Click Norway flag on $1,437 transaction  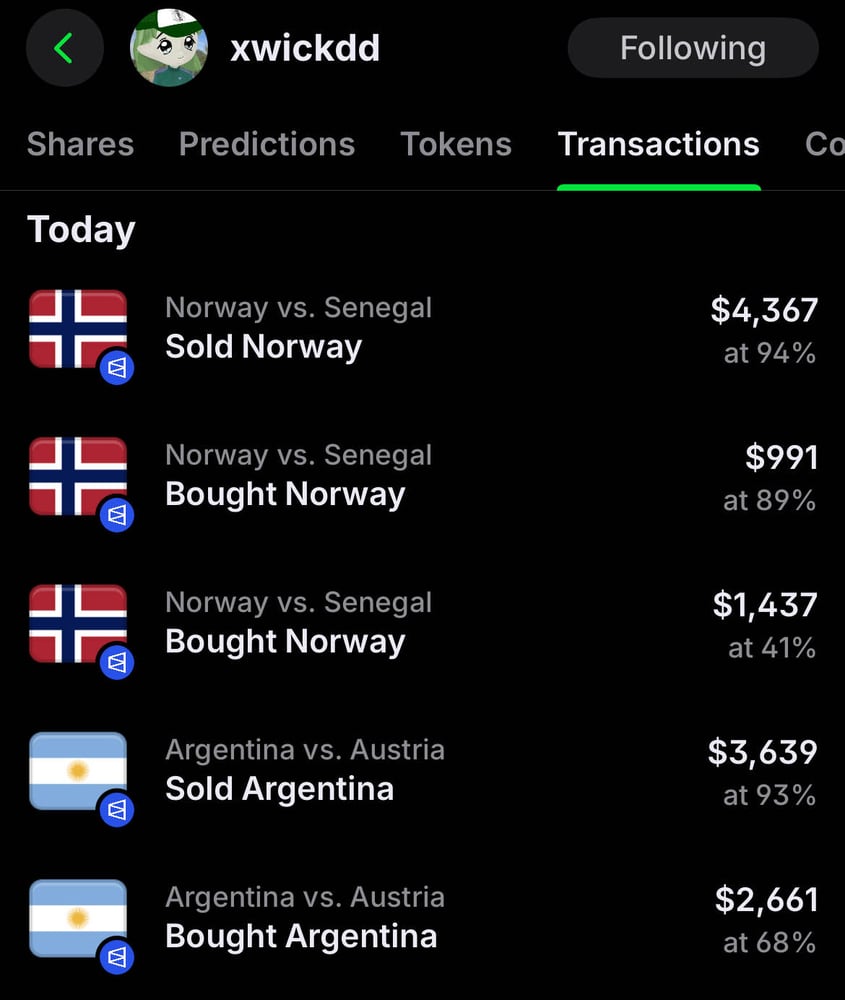pos(78,624)
